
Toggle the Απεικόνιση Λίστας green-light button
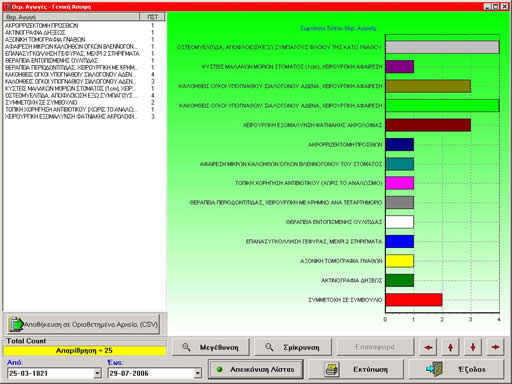click(x=256, y=369)
